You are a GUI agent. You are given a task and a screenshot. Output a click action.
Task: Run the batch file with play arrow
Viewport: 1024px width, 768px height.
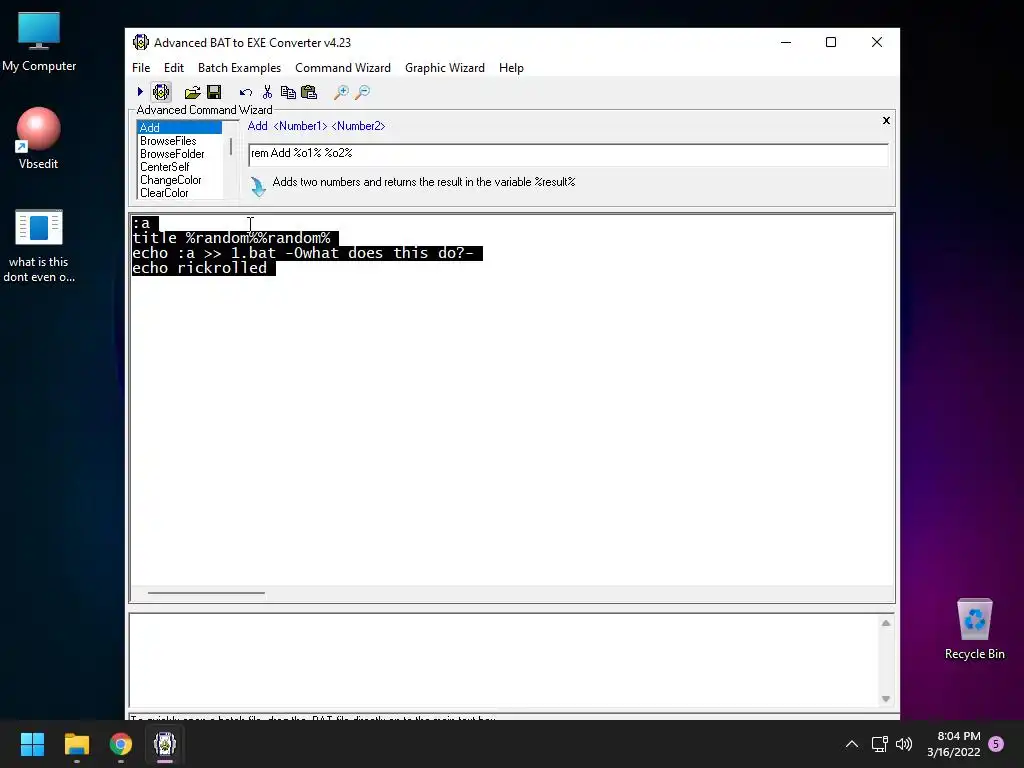140,92
